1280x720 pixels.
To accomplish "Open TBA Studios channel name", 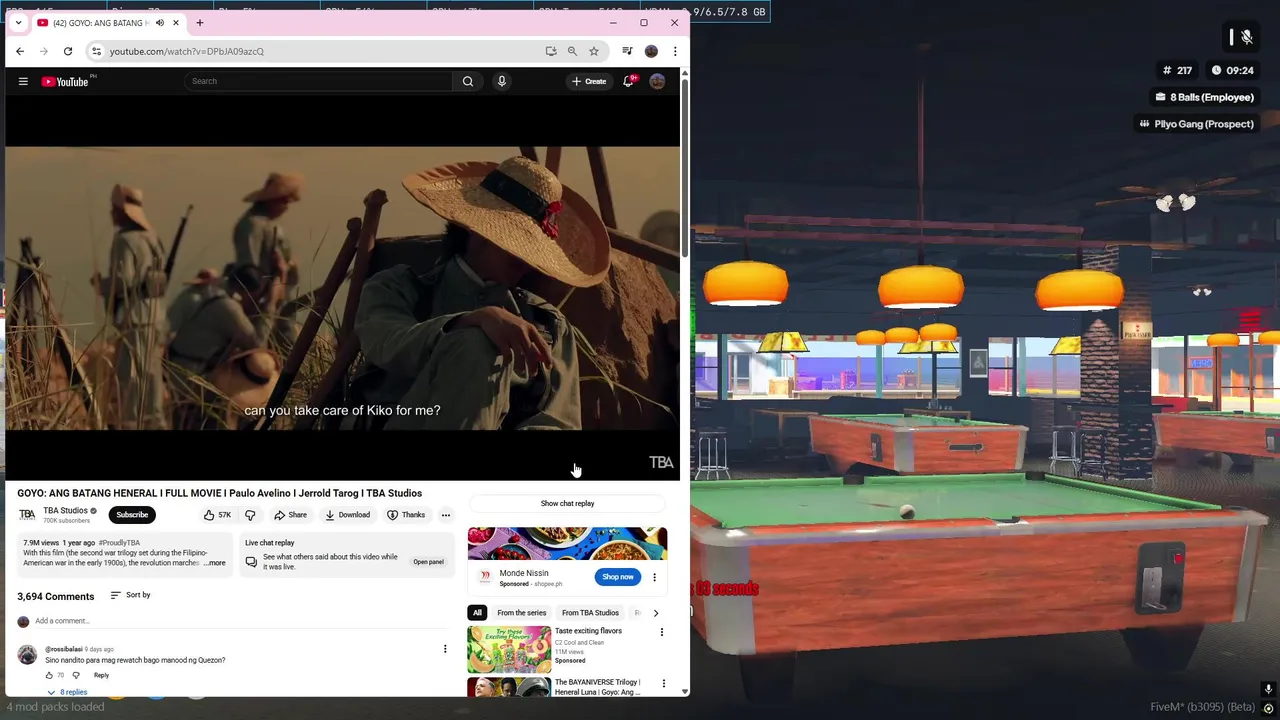I will tap(65, 510).
